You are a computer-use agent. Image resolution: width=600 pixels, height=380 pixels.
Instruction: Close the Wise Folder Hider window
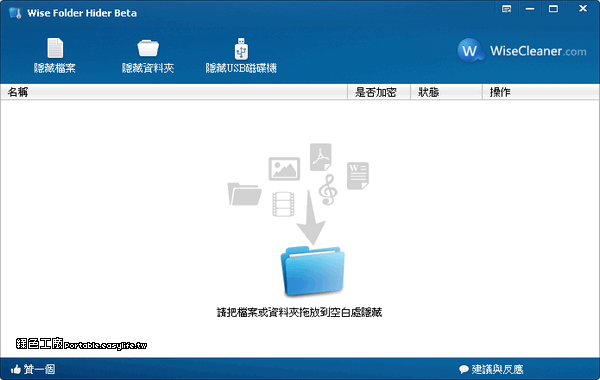(583, 8)
